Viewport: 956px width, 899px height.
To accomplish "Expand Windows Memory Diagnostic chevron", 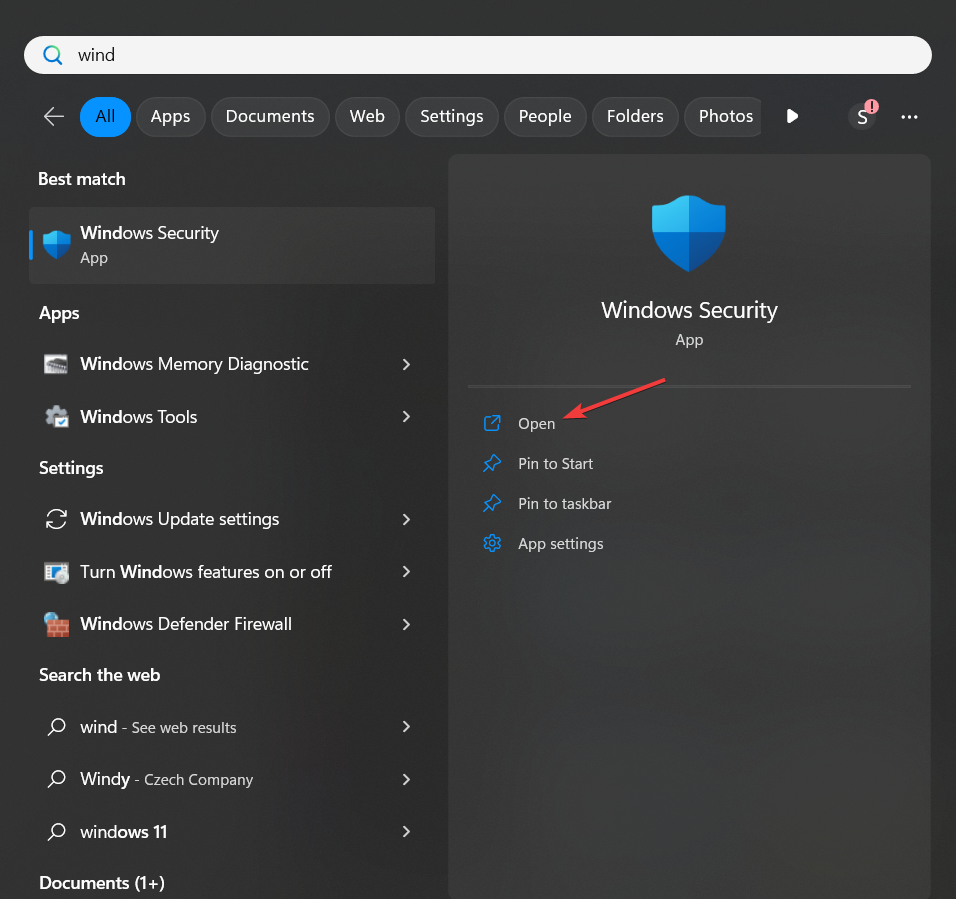I will [x=406, y=364].
